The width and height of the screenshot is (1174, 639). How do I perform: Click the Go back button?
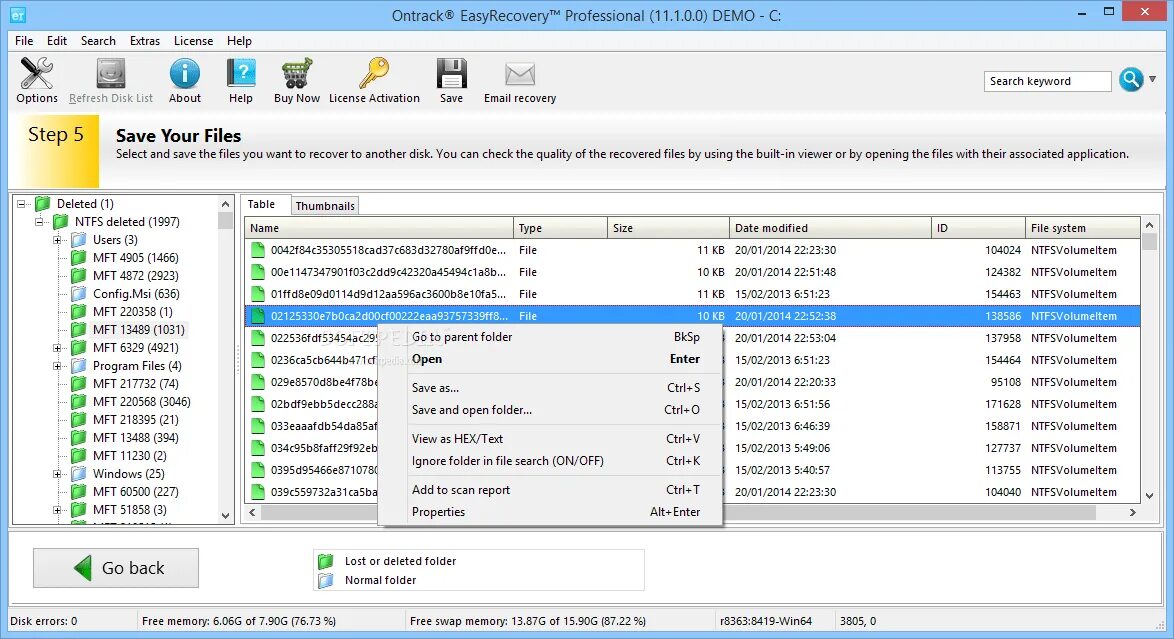116,568
